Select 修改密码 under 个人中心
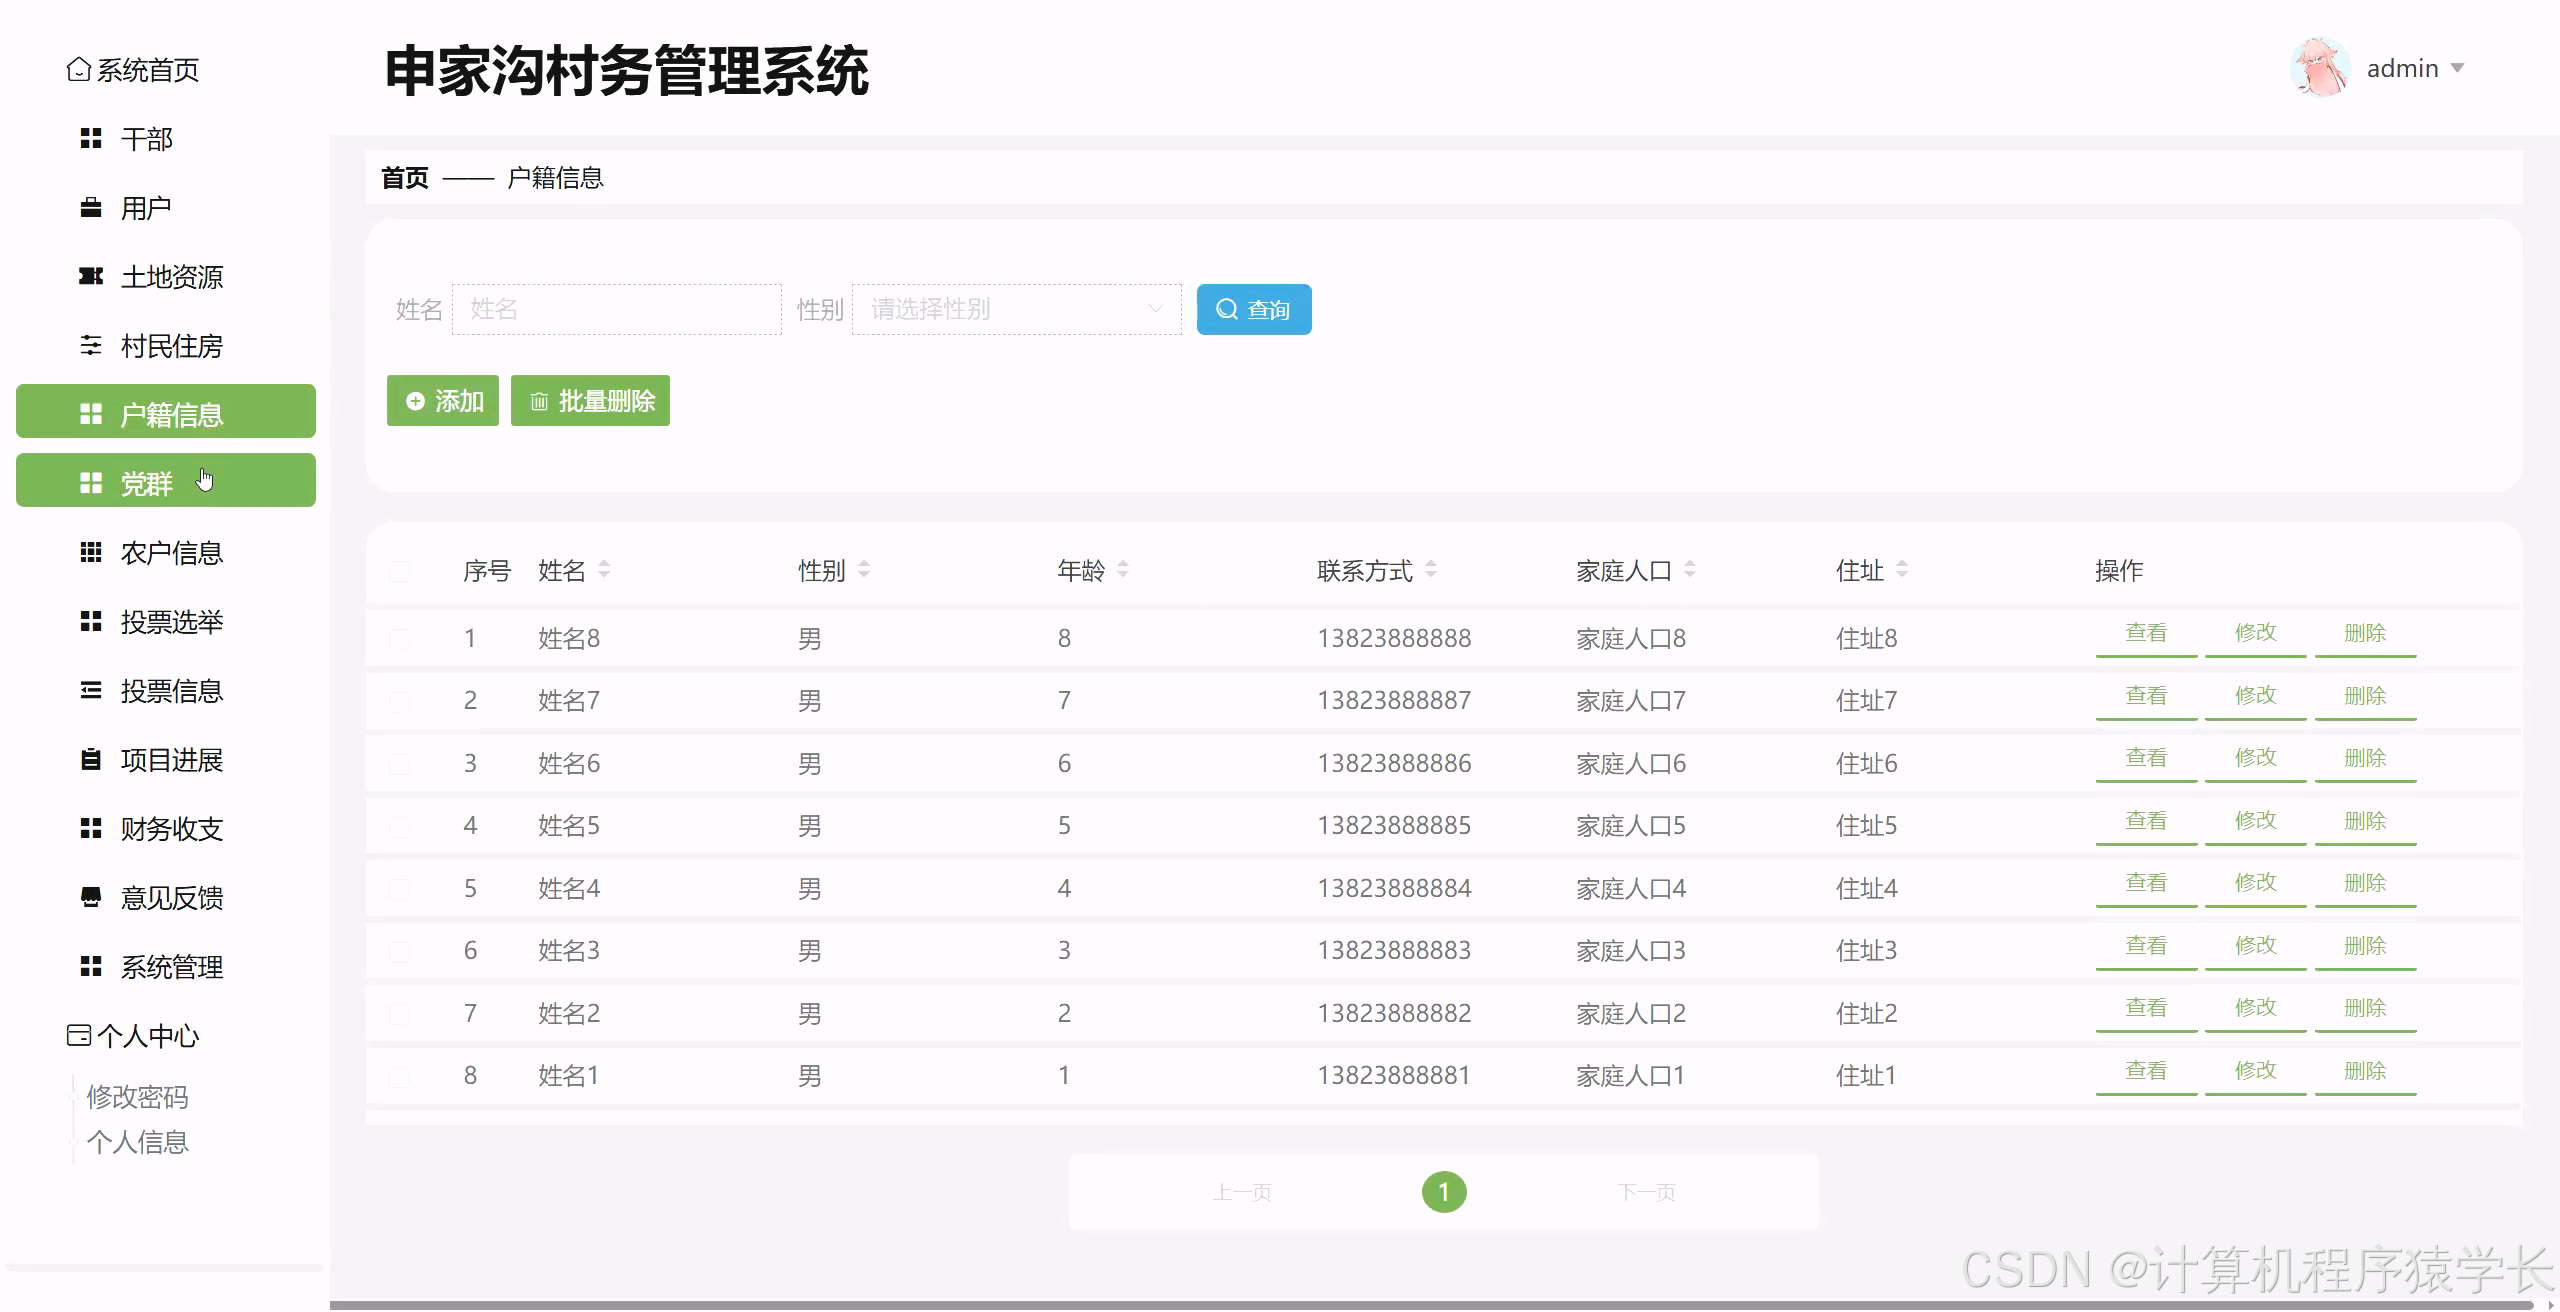This screenshot has height=1312, width=2560. coord(138,1097)
